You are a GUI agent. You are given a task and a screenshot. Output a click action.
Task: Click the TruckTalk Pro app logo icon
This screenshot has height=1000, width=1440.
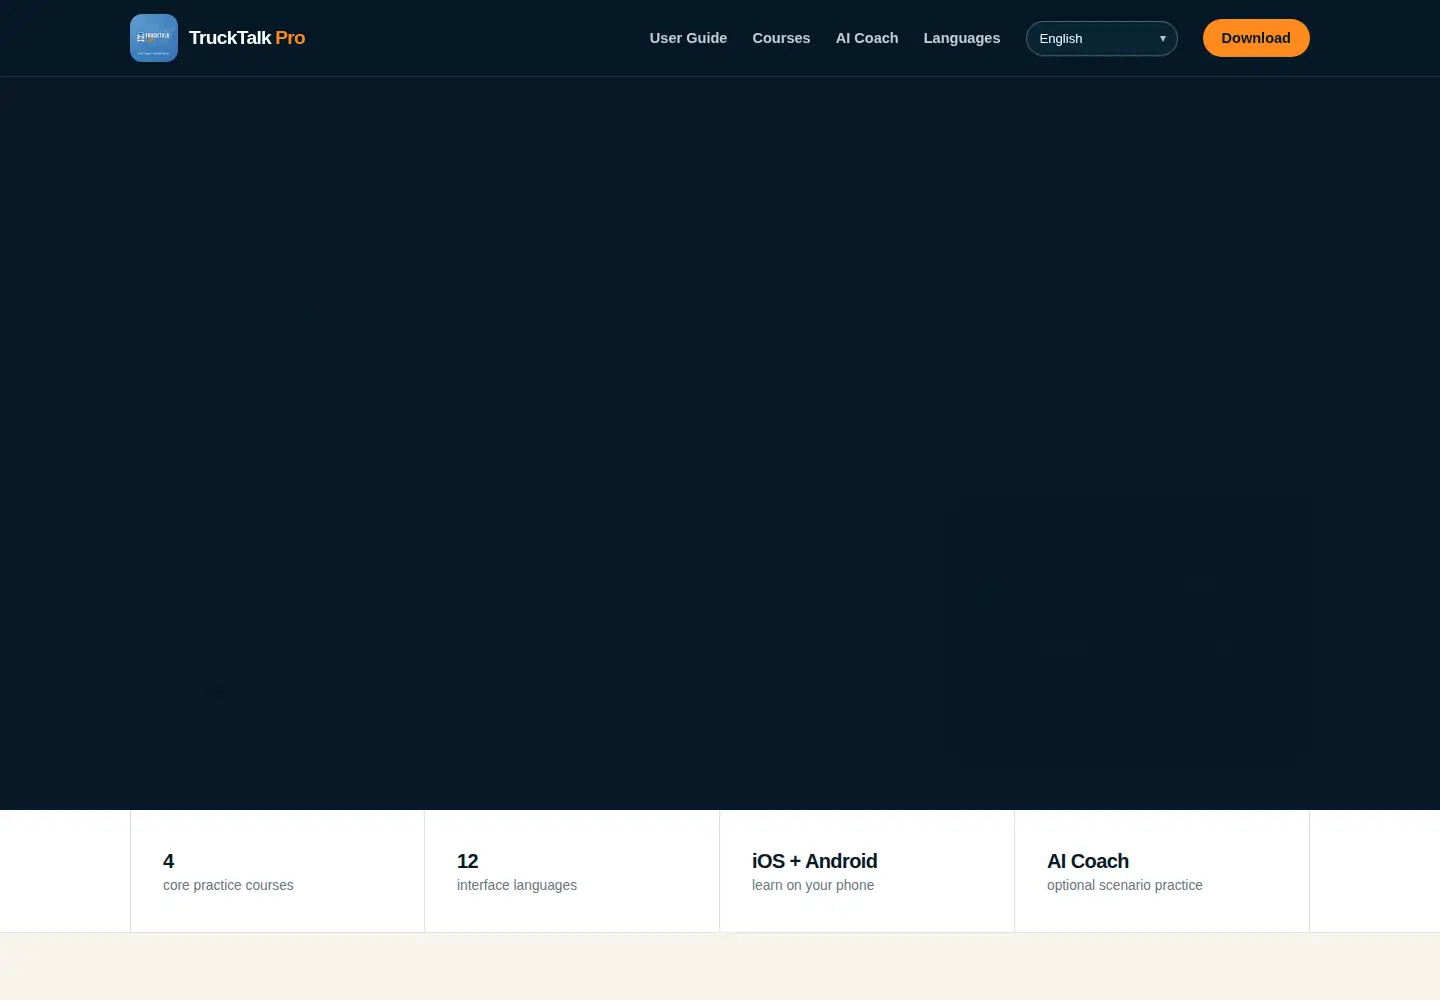click(154, 38)
